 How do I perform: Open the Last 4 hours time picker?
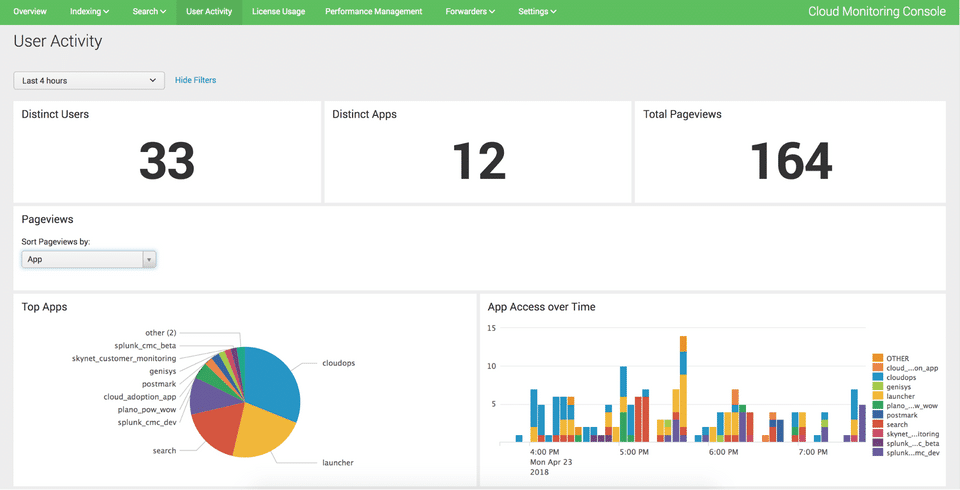89,80
